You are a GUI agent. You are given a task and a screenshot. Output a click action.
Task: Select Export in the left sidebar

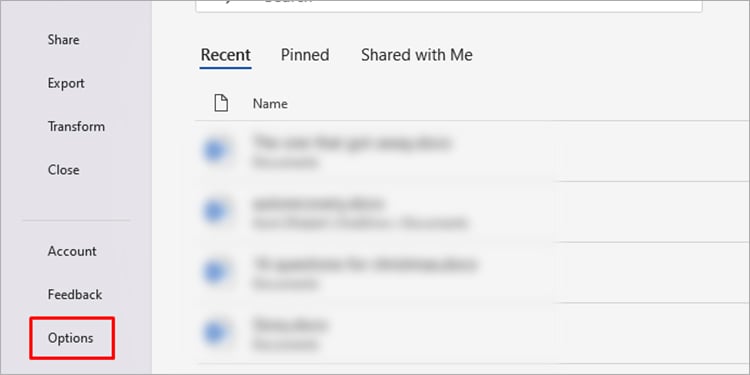pos(66,83)
